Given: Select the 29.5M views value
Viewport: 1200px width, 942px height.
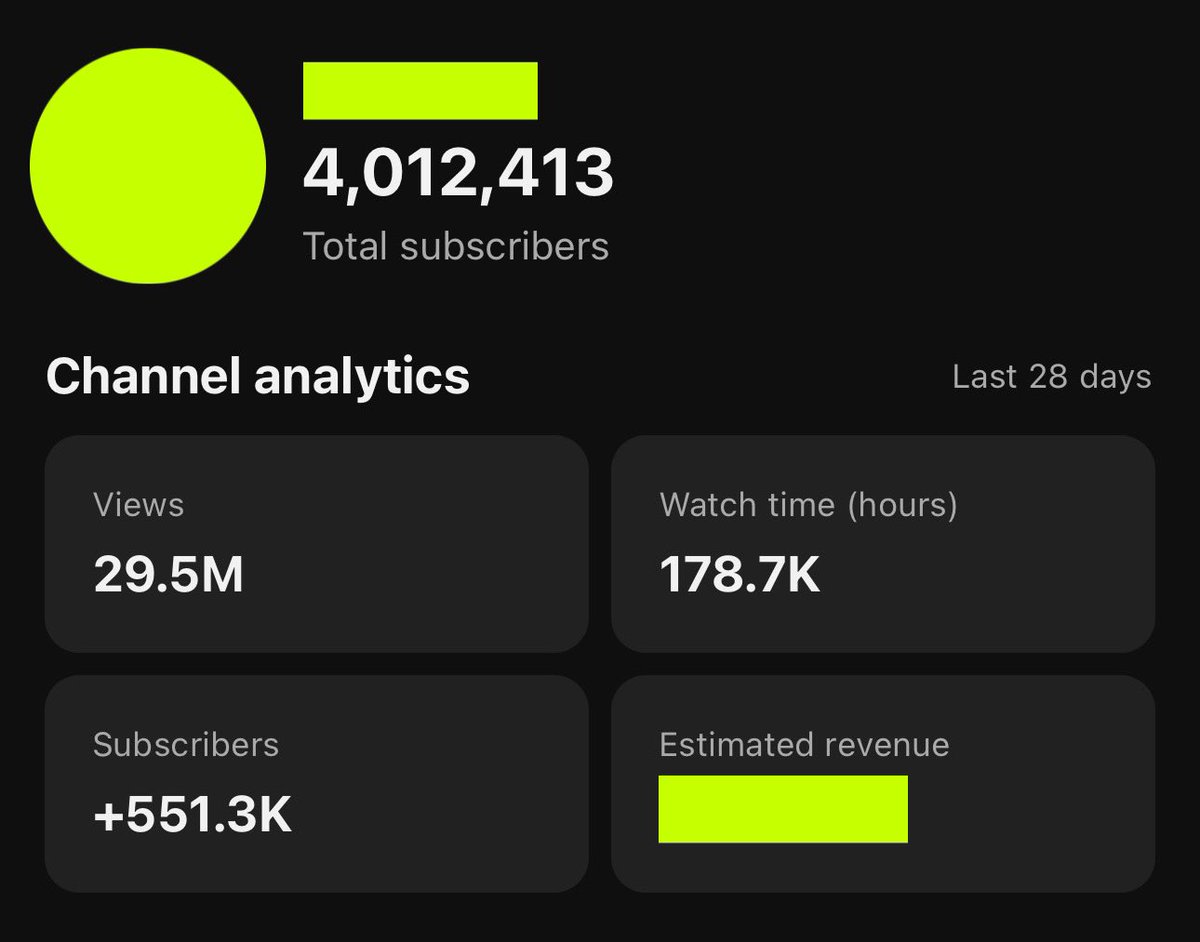Looking at the screenshot, I should coord(168,576).
